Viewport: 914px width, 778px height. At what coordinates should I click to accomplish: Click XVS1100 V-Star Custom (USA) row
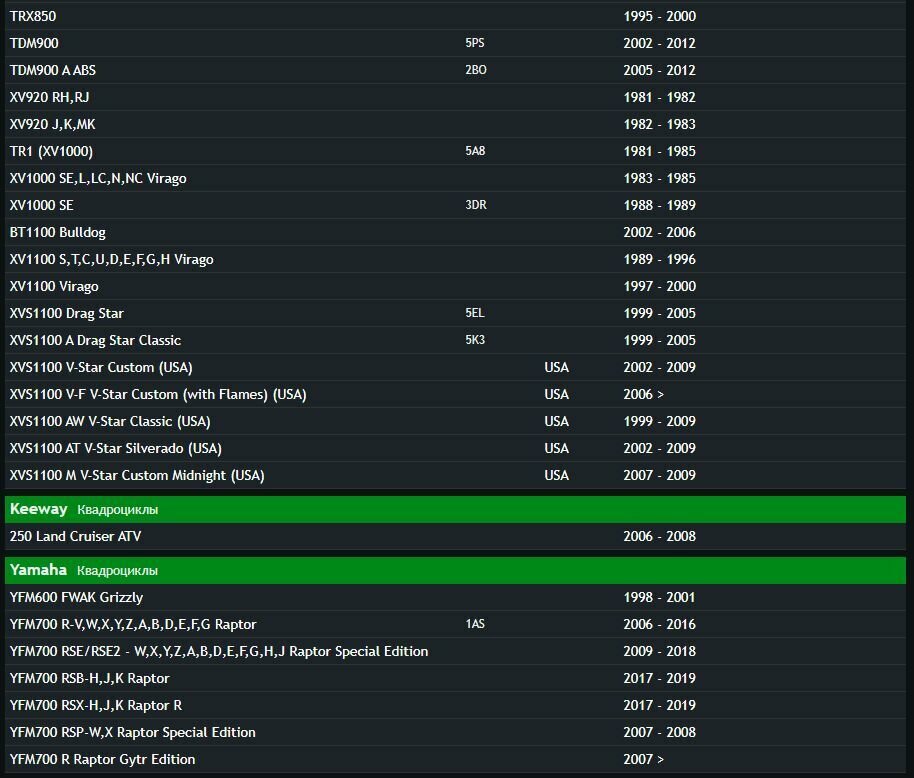[455, 368]
